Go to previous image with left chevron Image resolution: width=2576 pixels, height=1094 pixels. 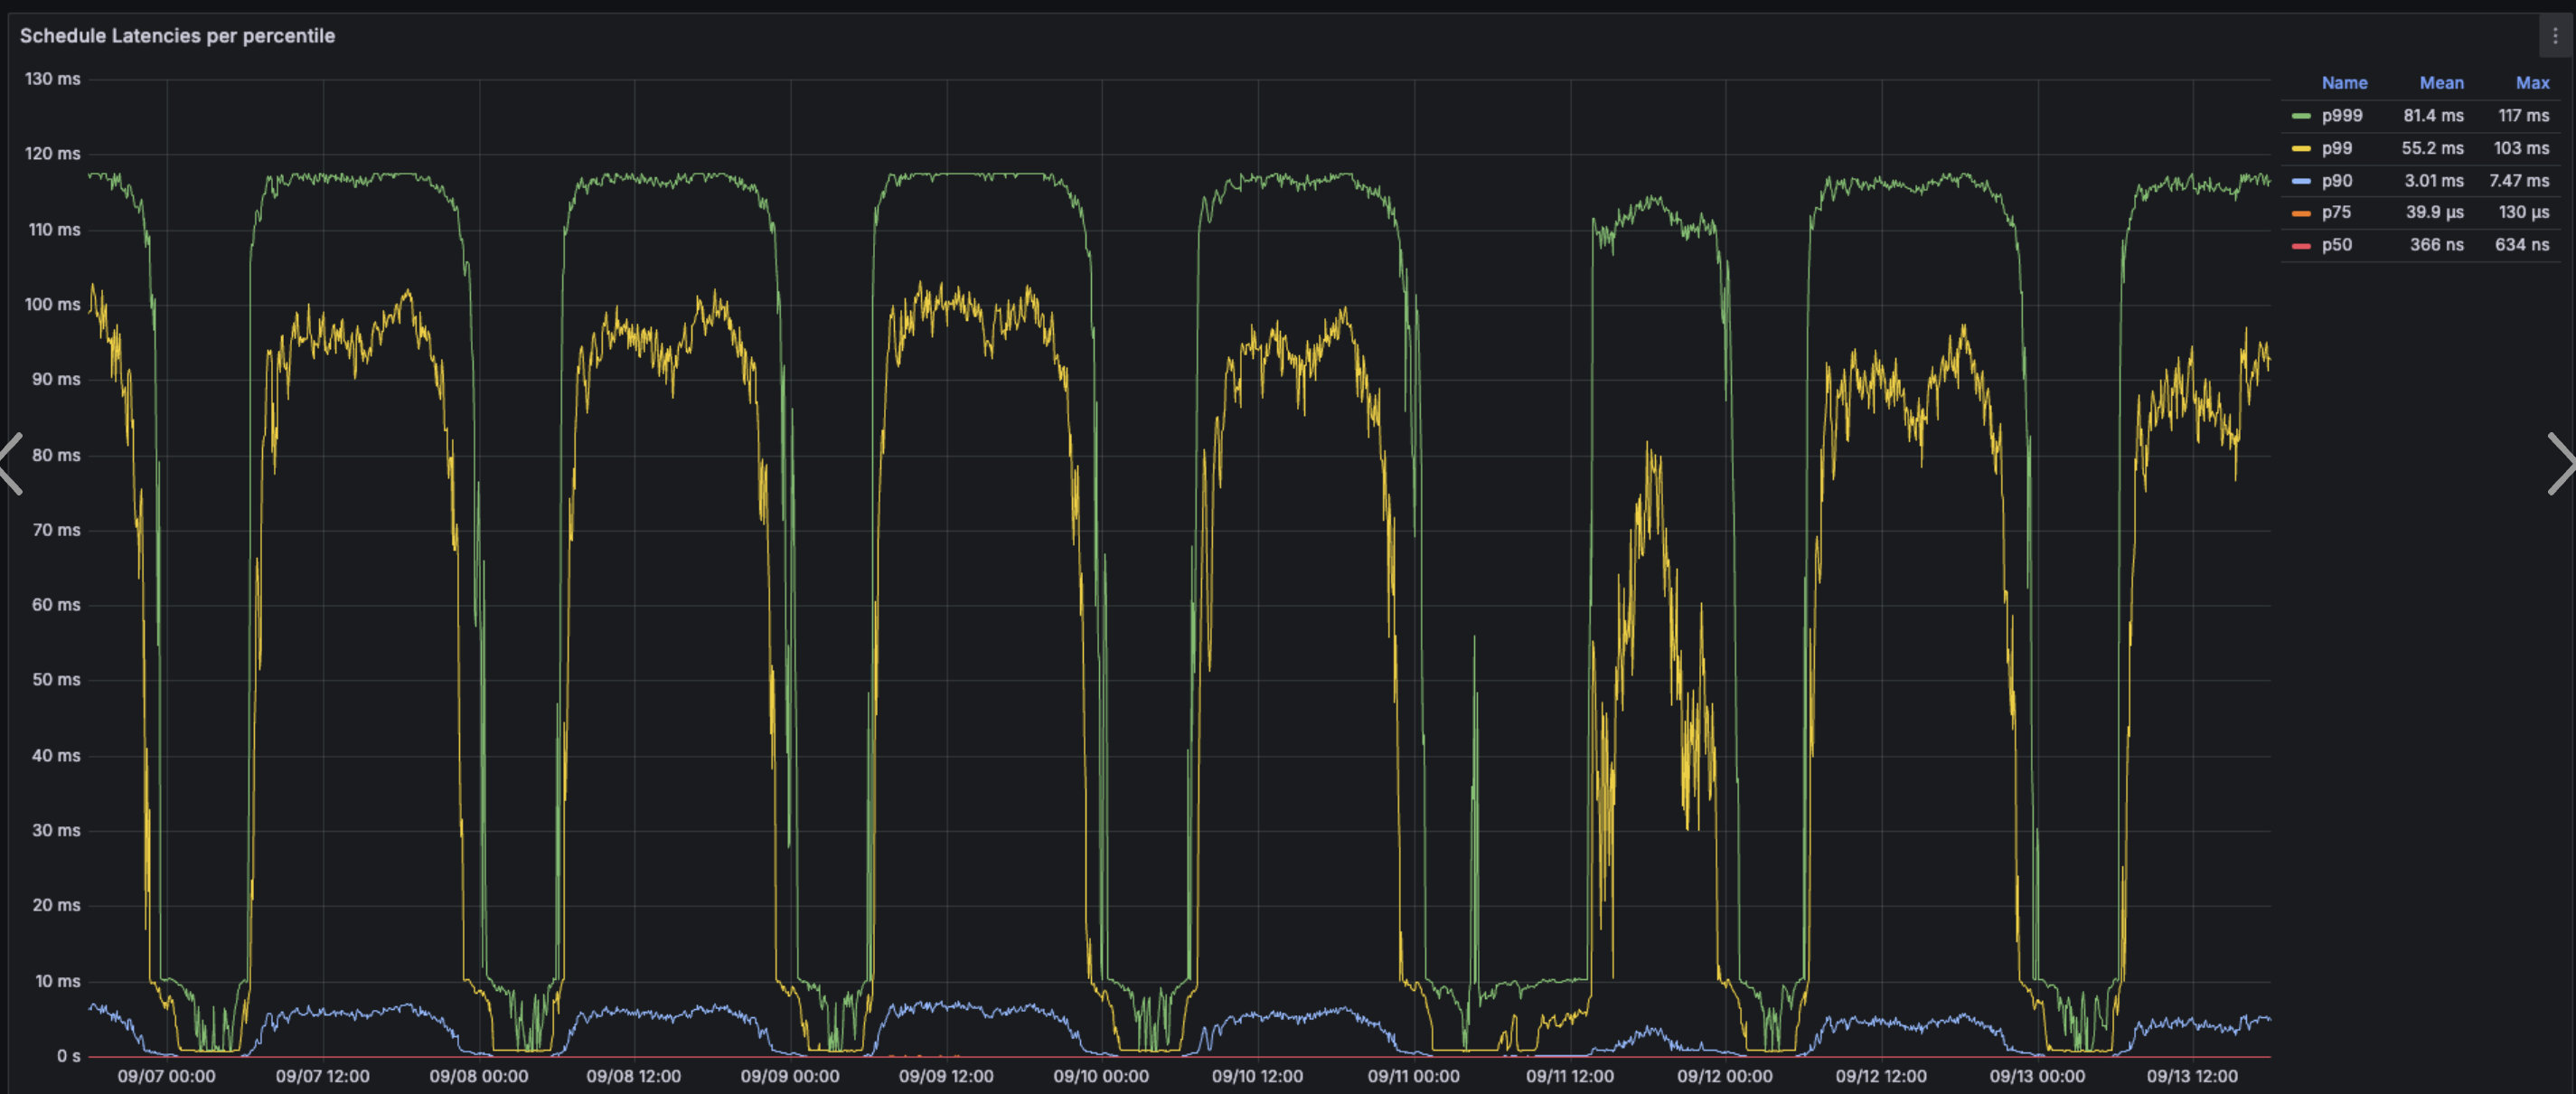coord(12,463)
